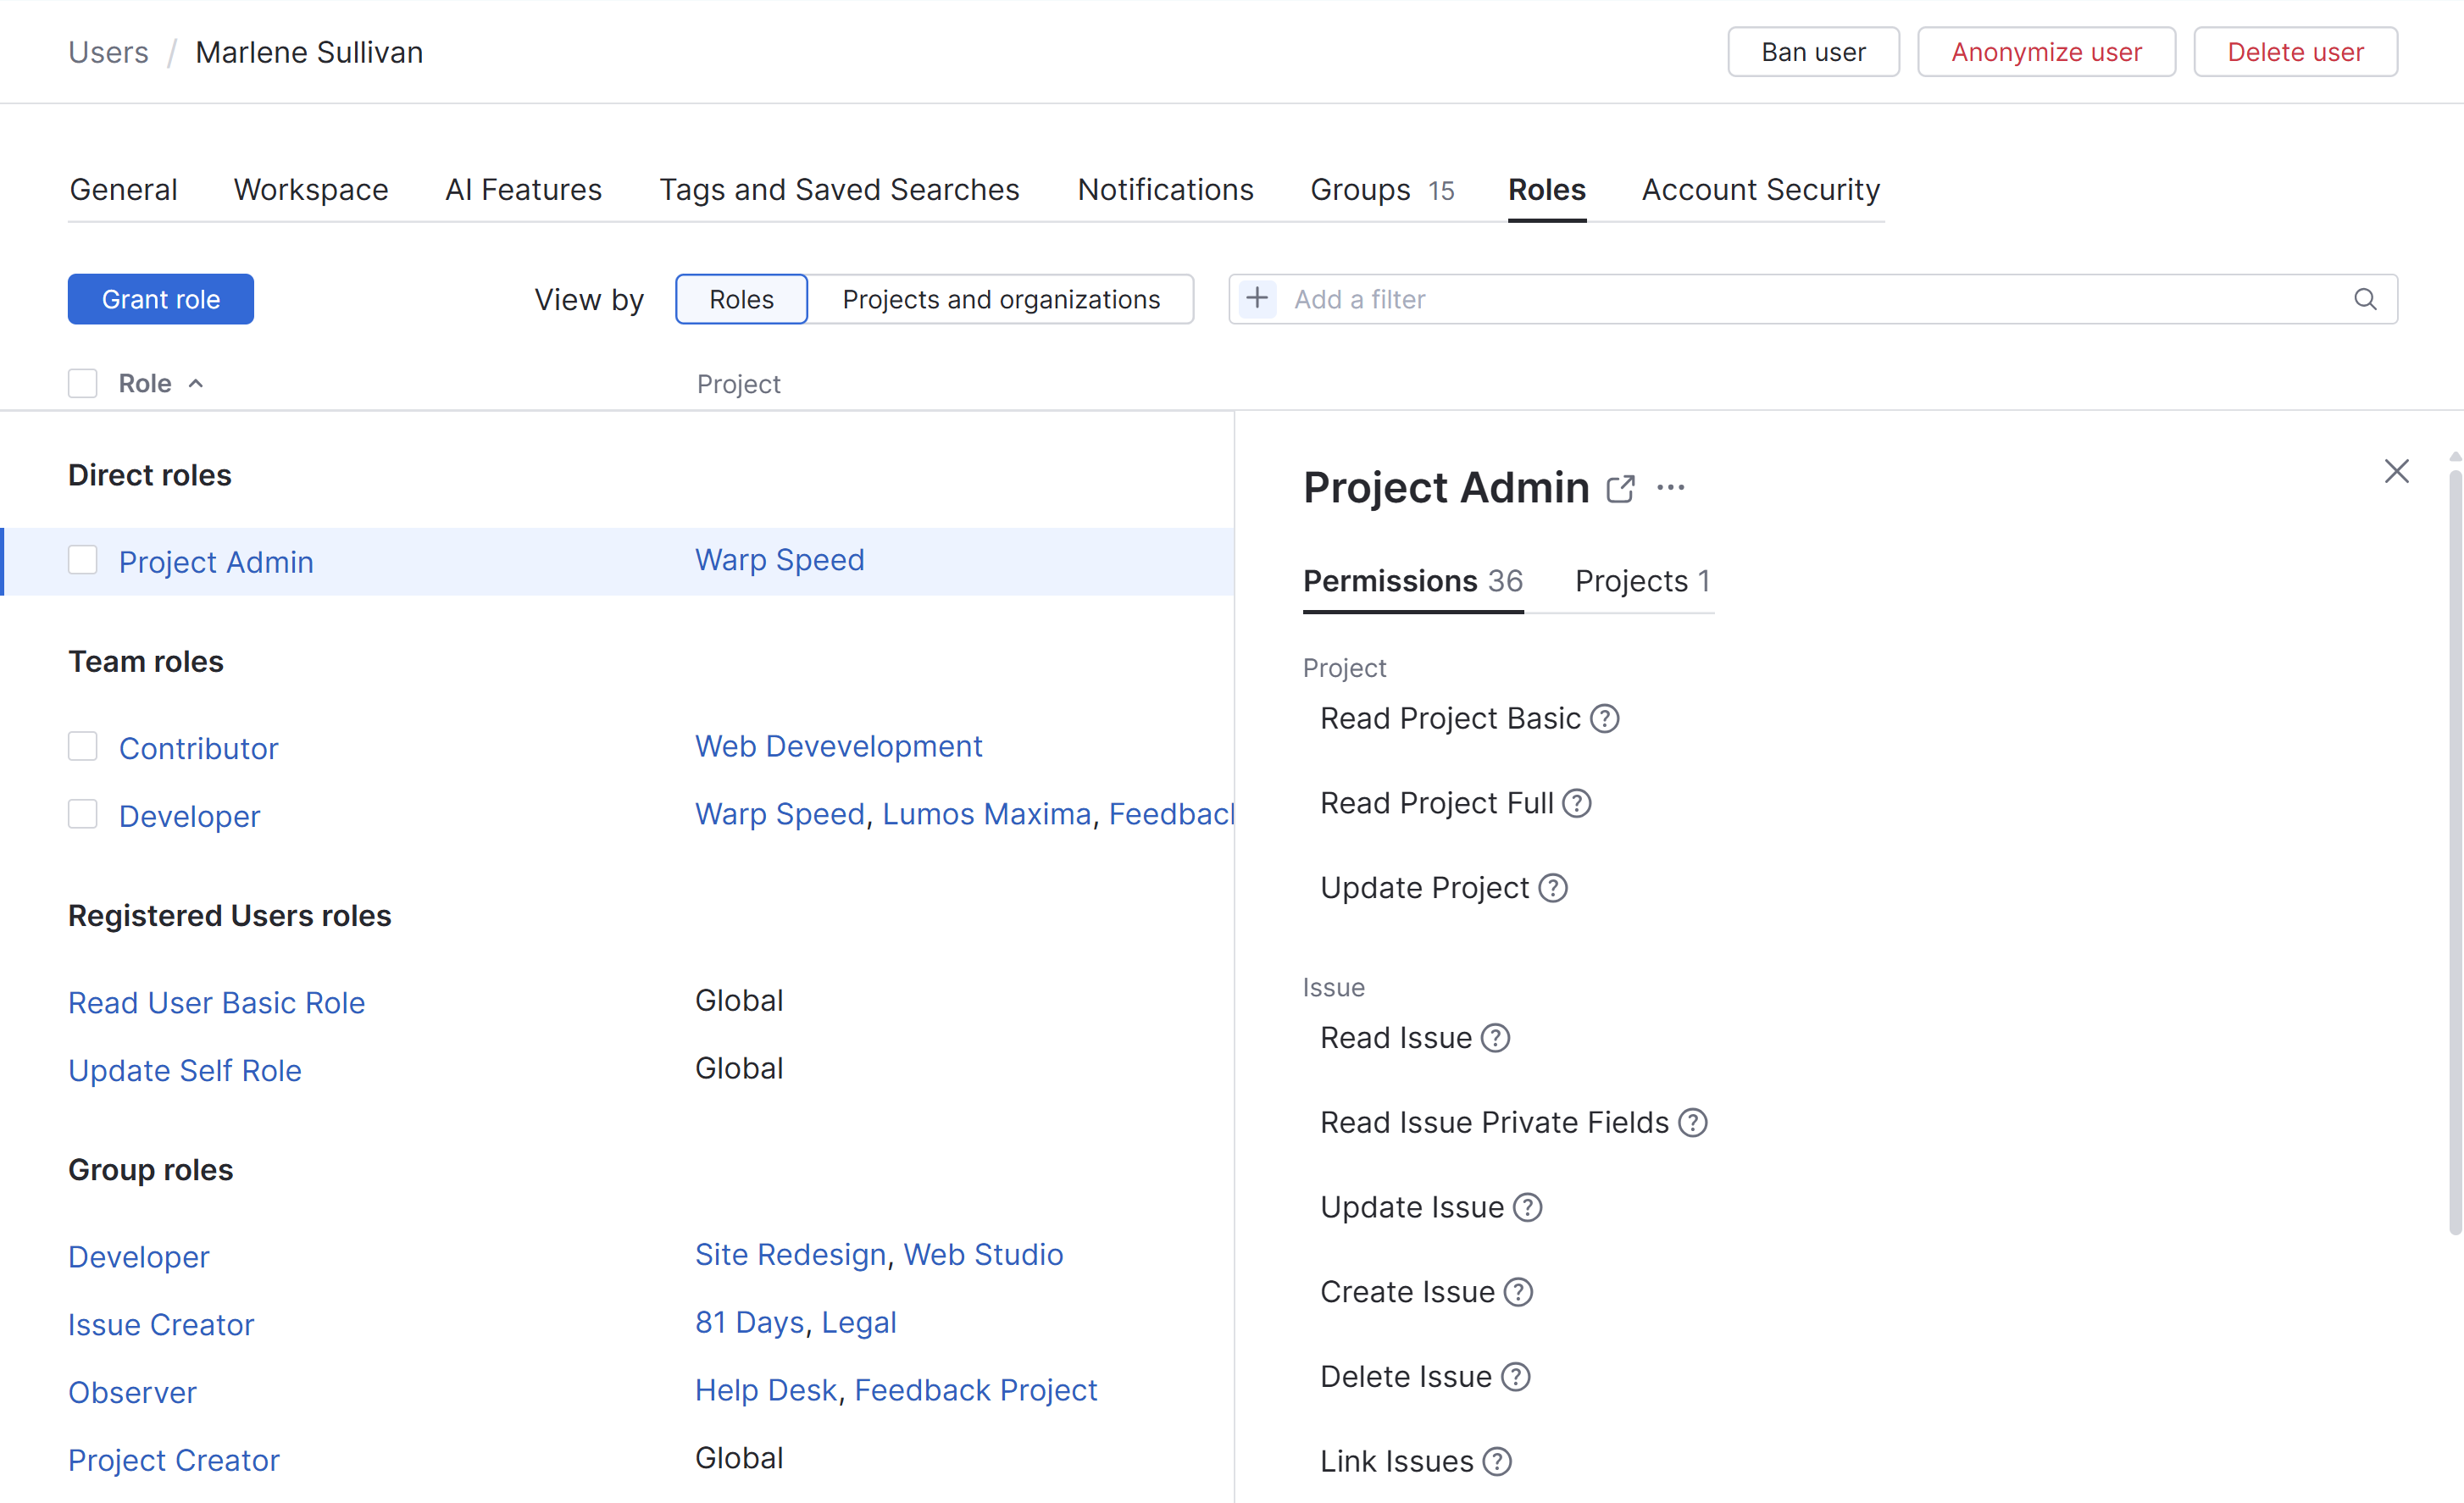Open the Lumos Maxima project link
Image resolution: width=2464 pixels, height=1503 pixels.
pos(986,814)
